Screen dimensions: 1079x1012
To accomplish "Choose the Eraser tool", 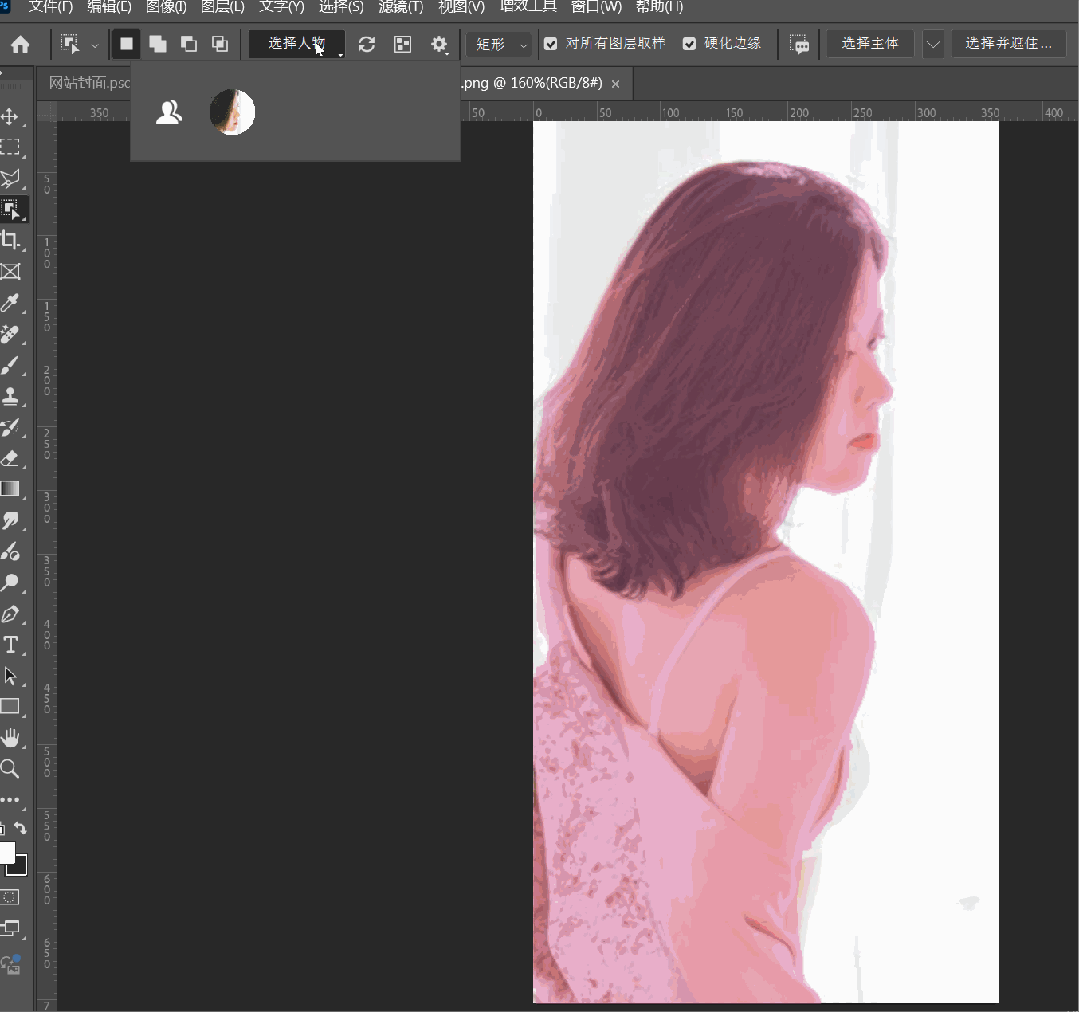I will [11, 458].
